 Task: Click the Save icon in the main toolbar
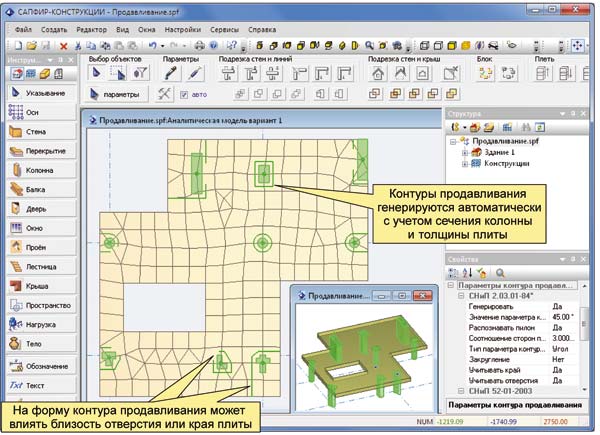pyautogui.click(x=48, y=46)
